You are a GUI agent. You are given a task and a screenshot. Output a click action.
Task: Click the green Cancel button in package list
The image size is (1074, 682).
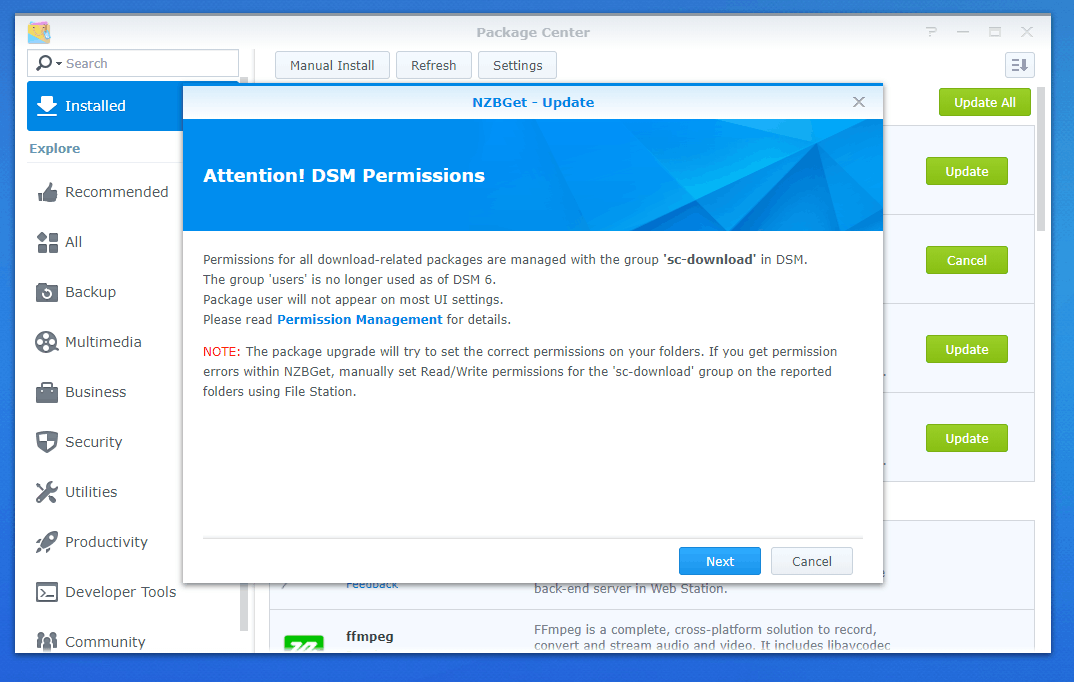(x=966, y=260)
